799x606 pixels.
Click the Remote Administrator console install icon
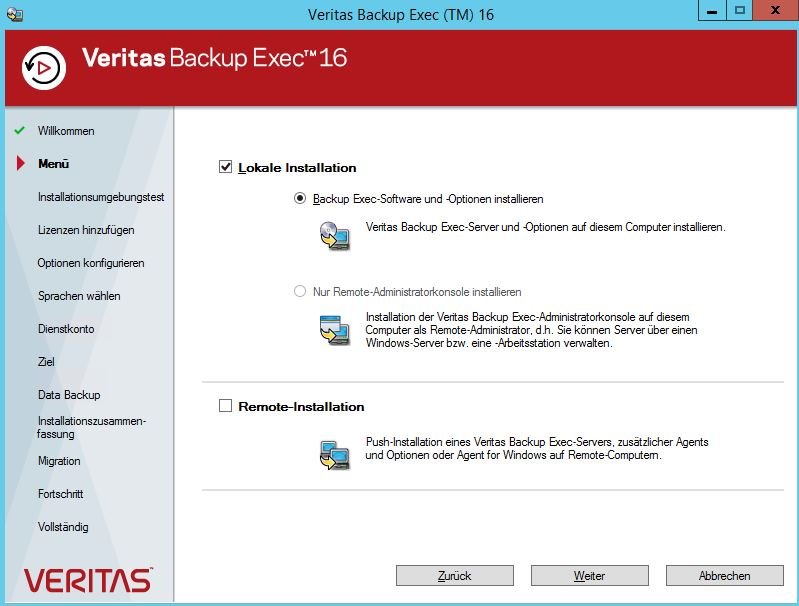335,330
